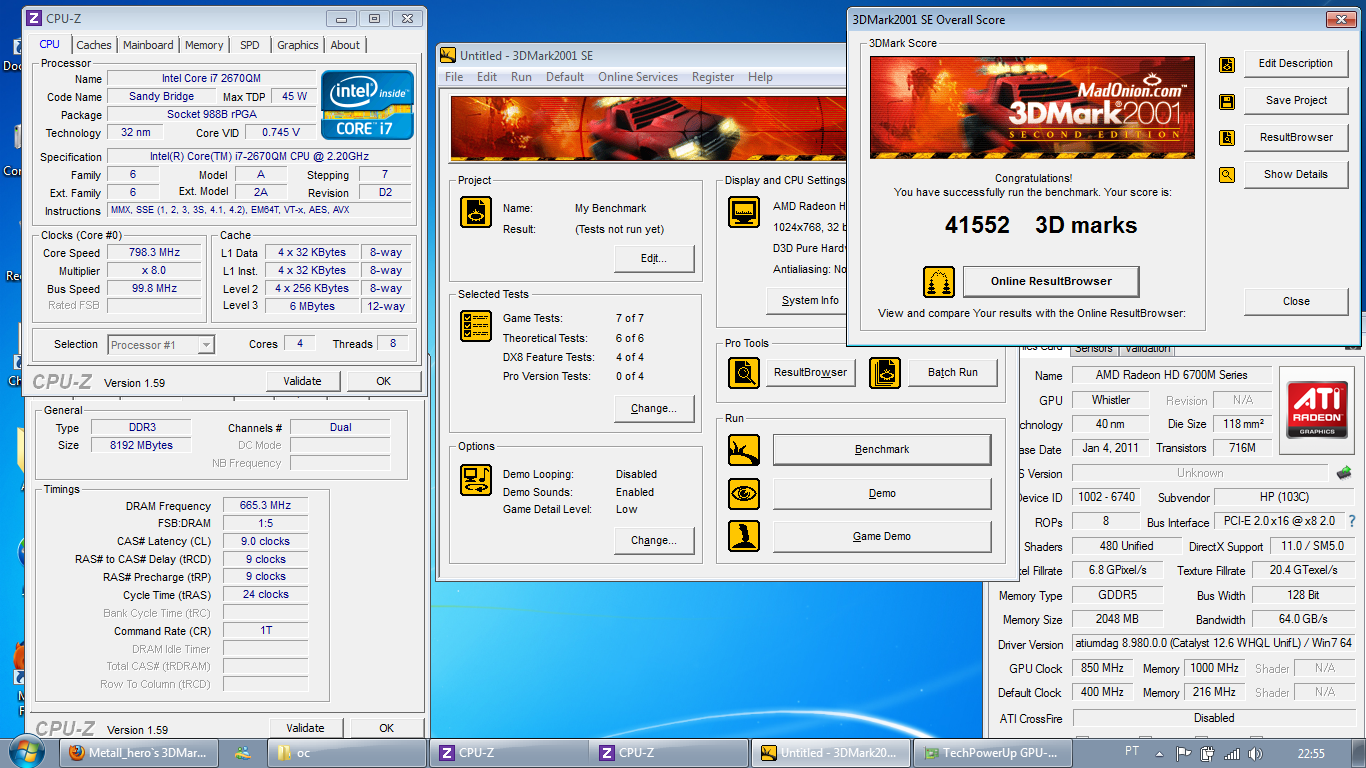Switch to the Memory tab in CPU-Z
Screen dimensions: 1366x768
pos(204,45)
